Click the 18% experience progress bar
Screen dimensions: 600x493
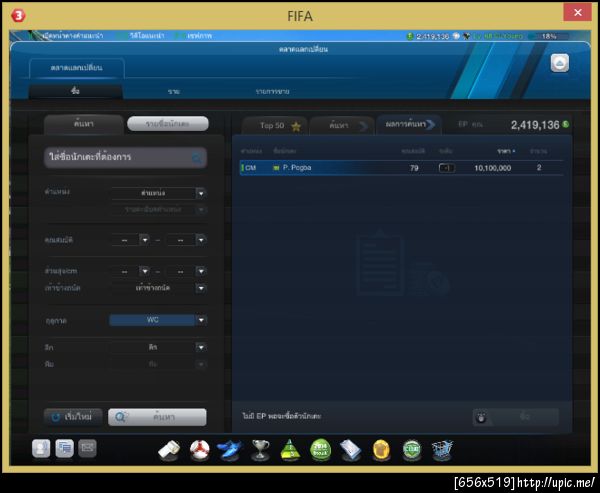tap(549, 36)
